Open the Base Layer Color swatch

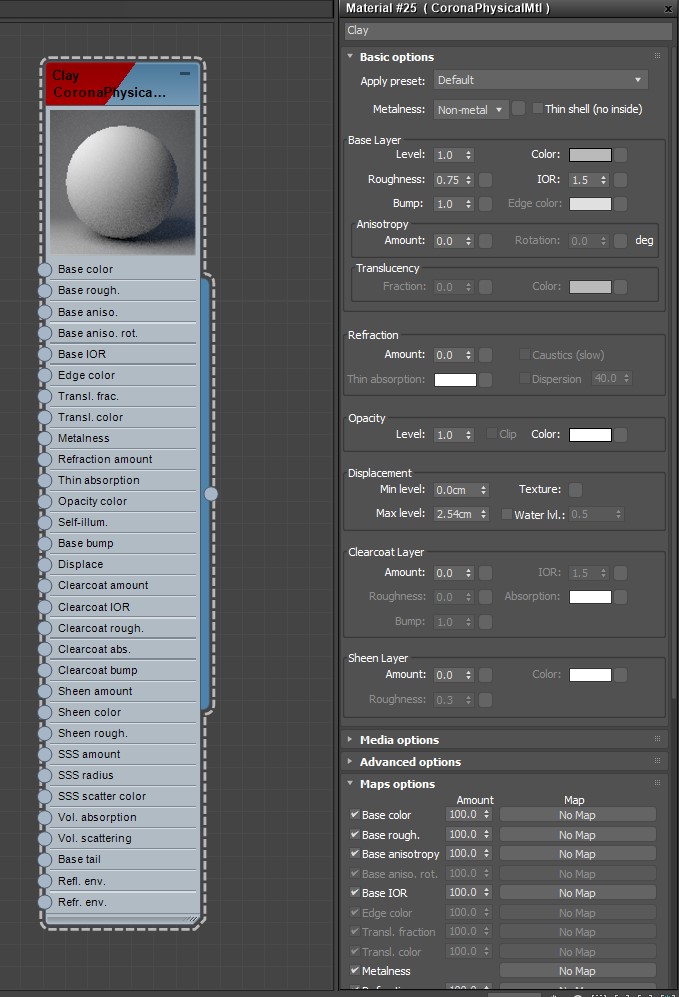(590, 155)
